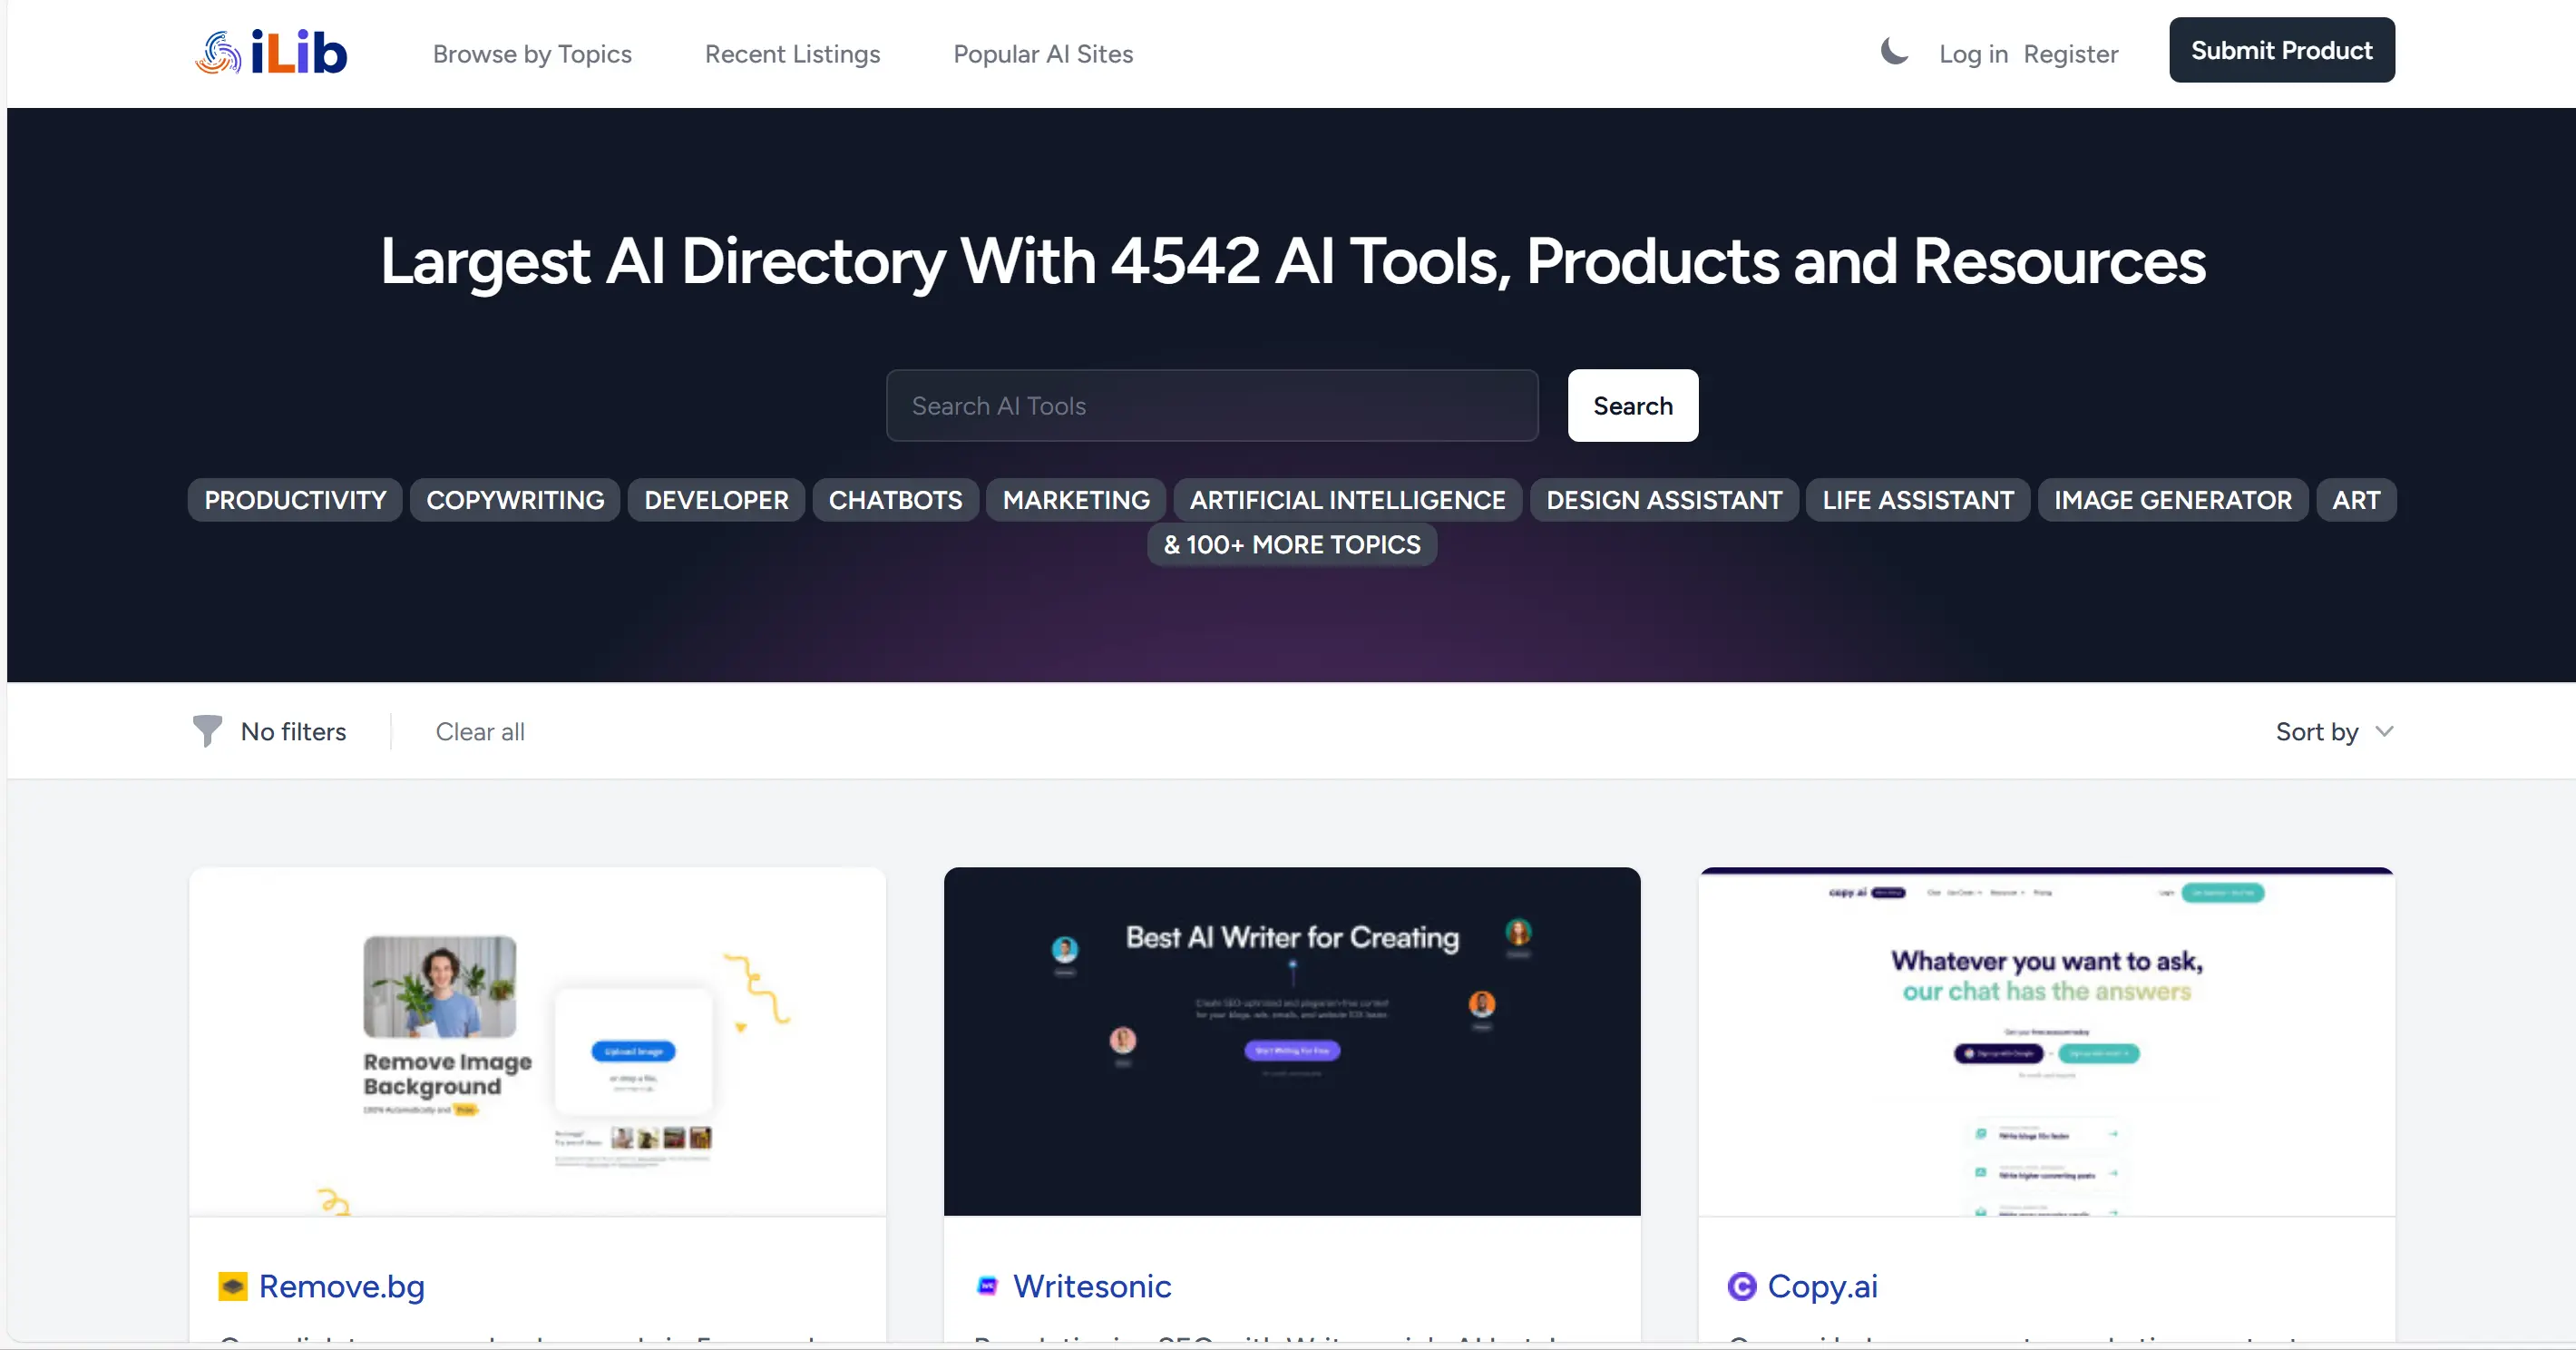Select the MARKETING topic tag
2576x1350 pixels.
point(1076,500)
